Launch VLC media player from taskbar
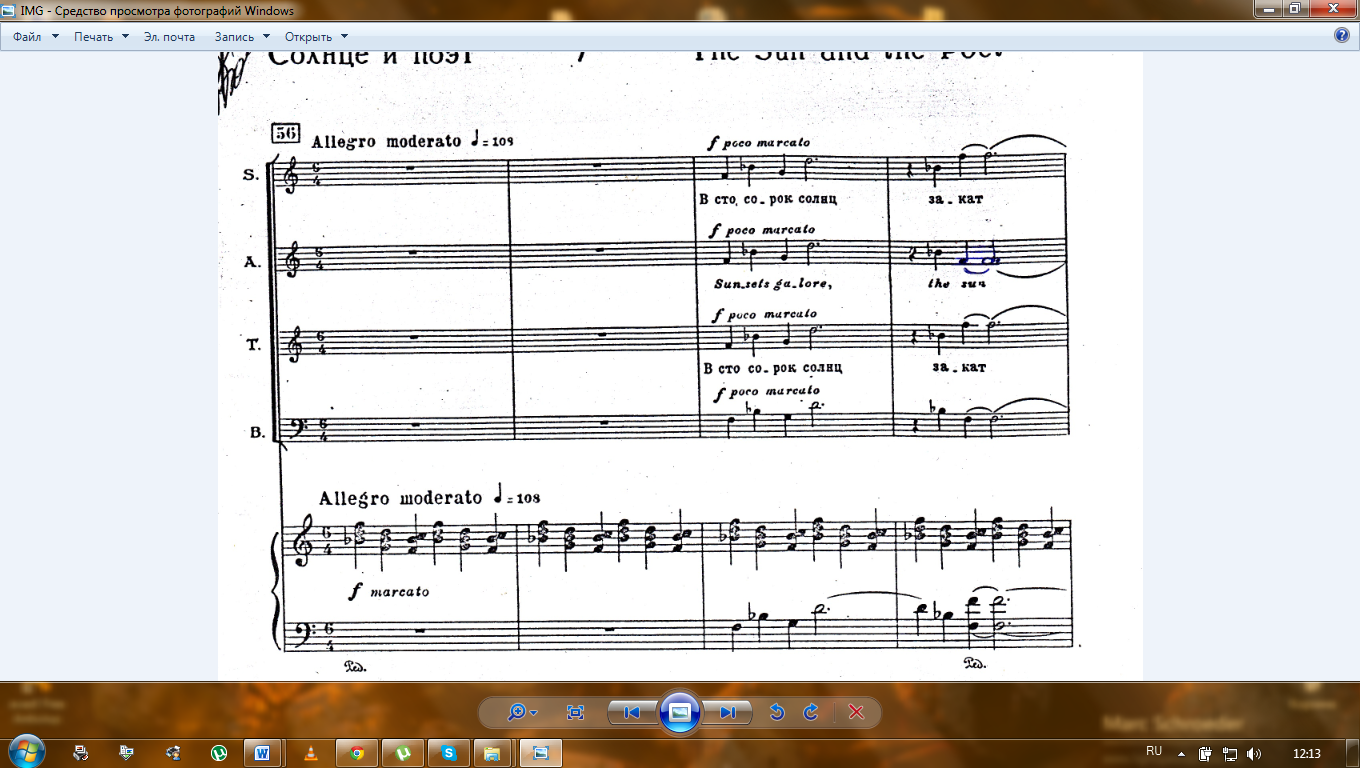 310,752
